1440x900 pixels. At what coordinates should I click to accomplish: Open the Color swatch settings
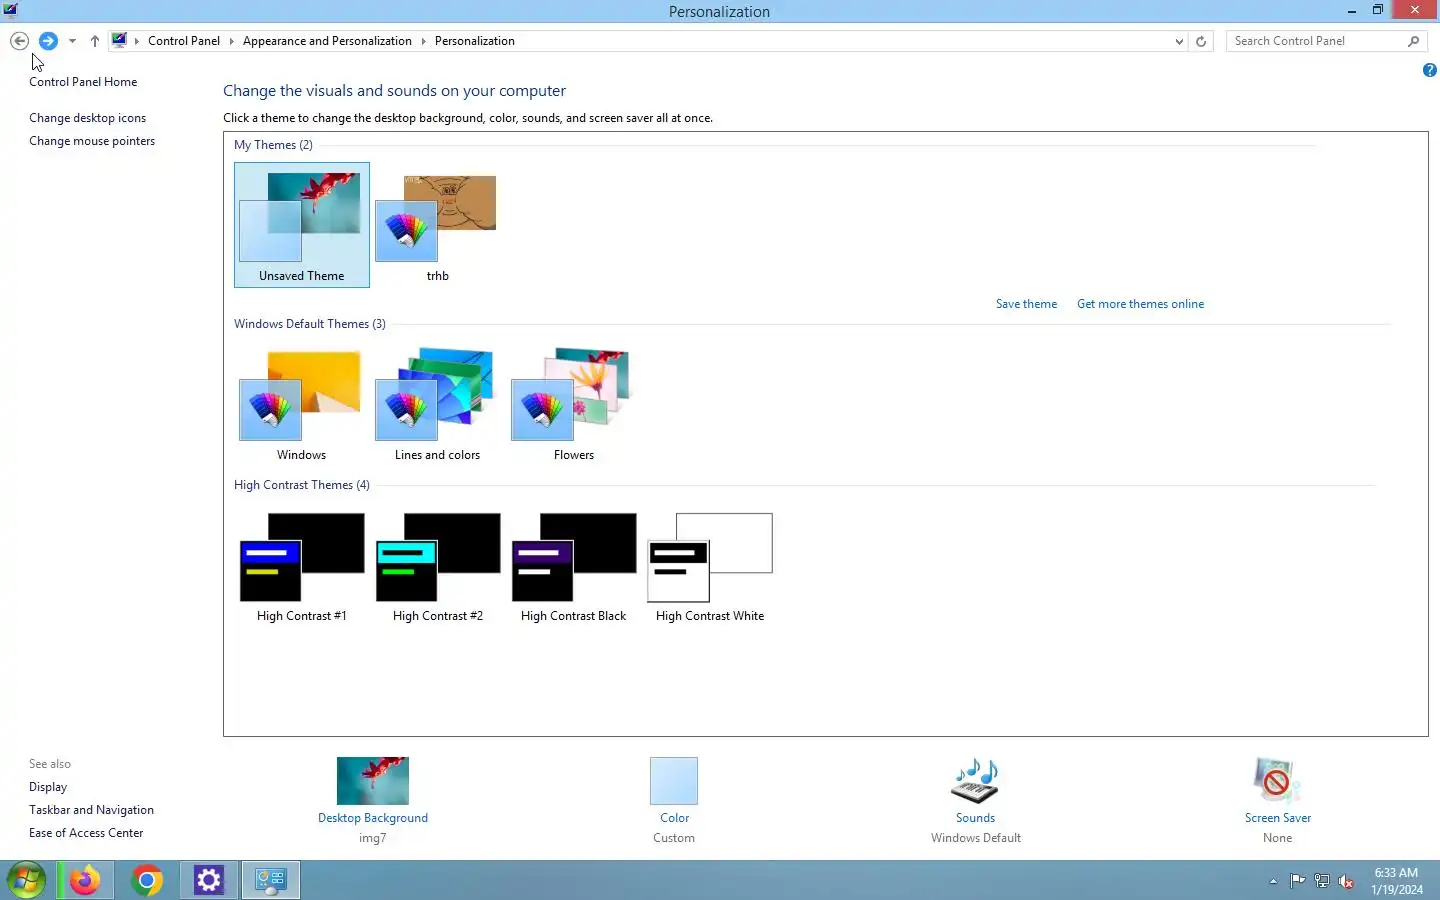tap(674, 781)
